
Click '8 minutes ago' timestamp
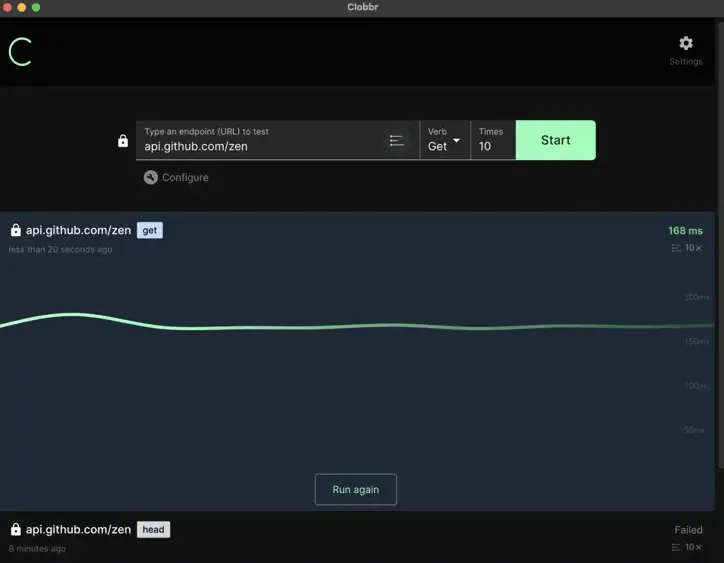point(37,549)
